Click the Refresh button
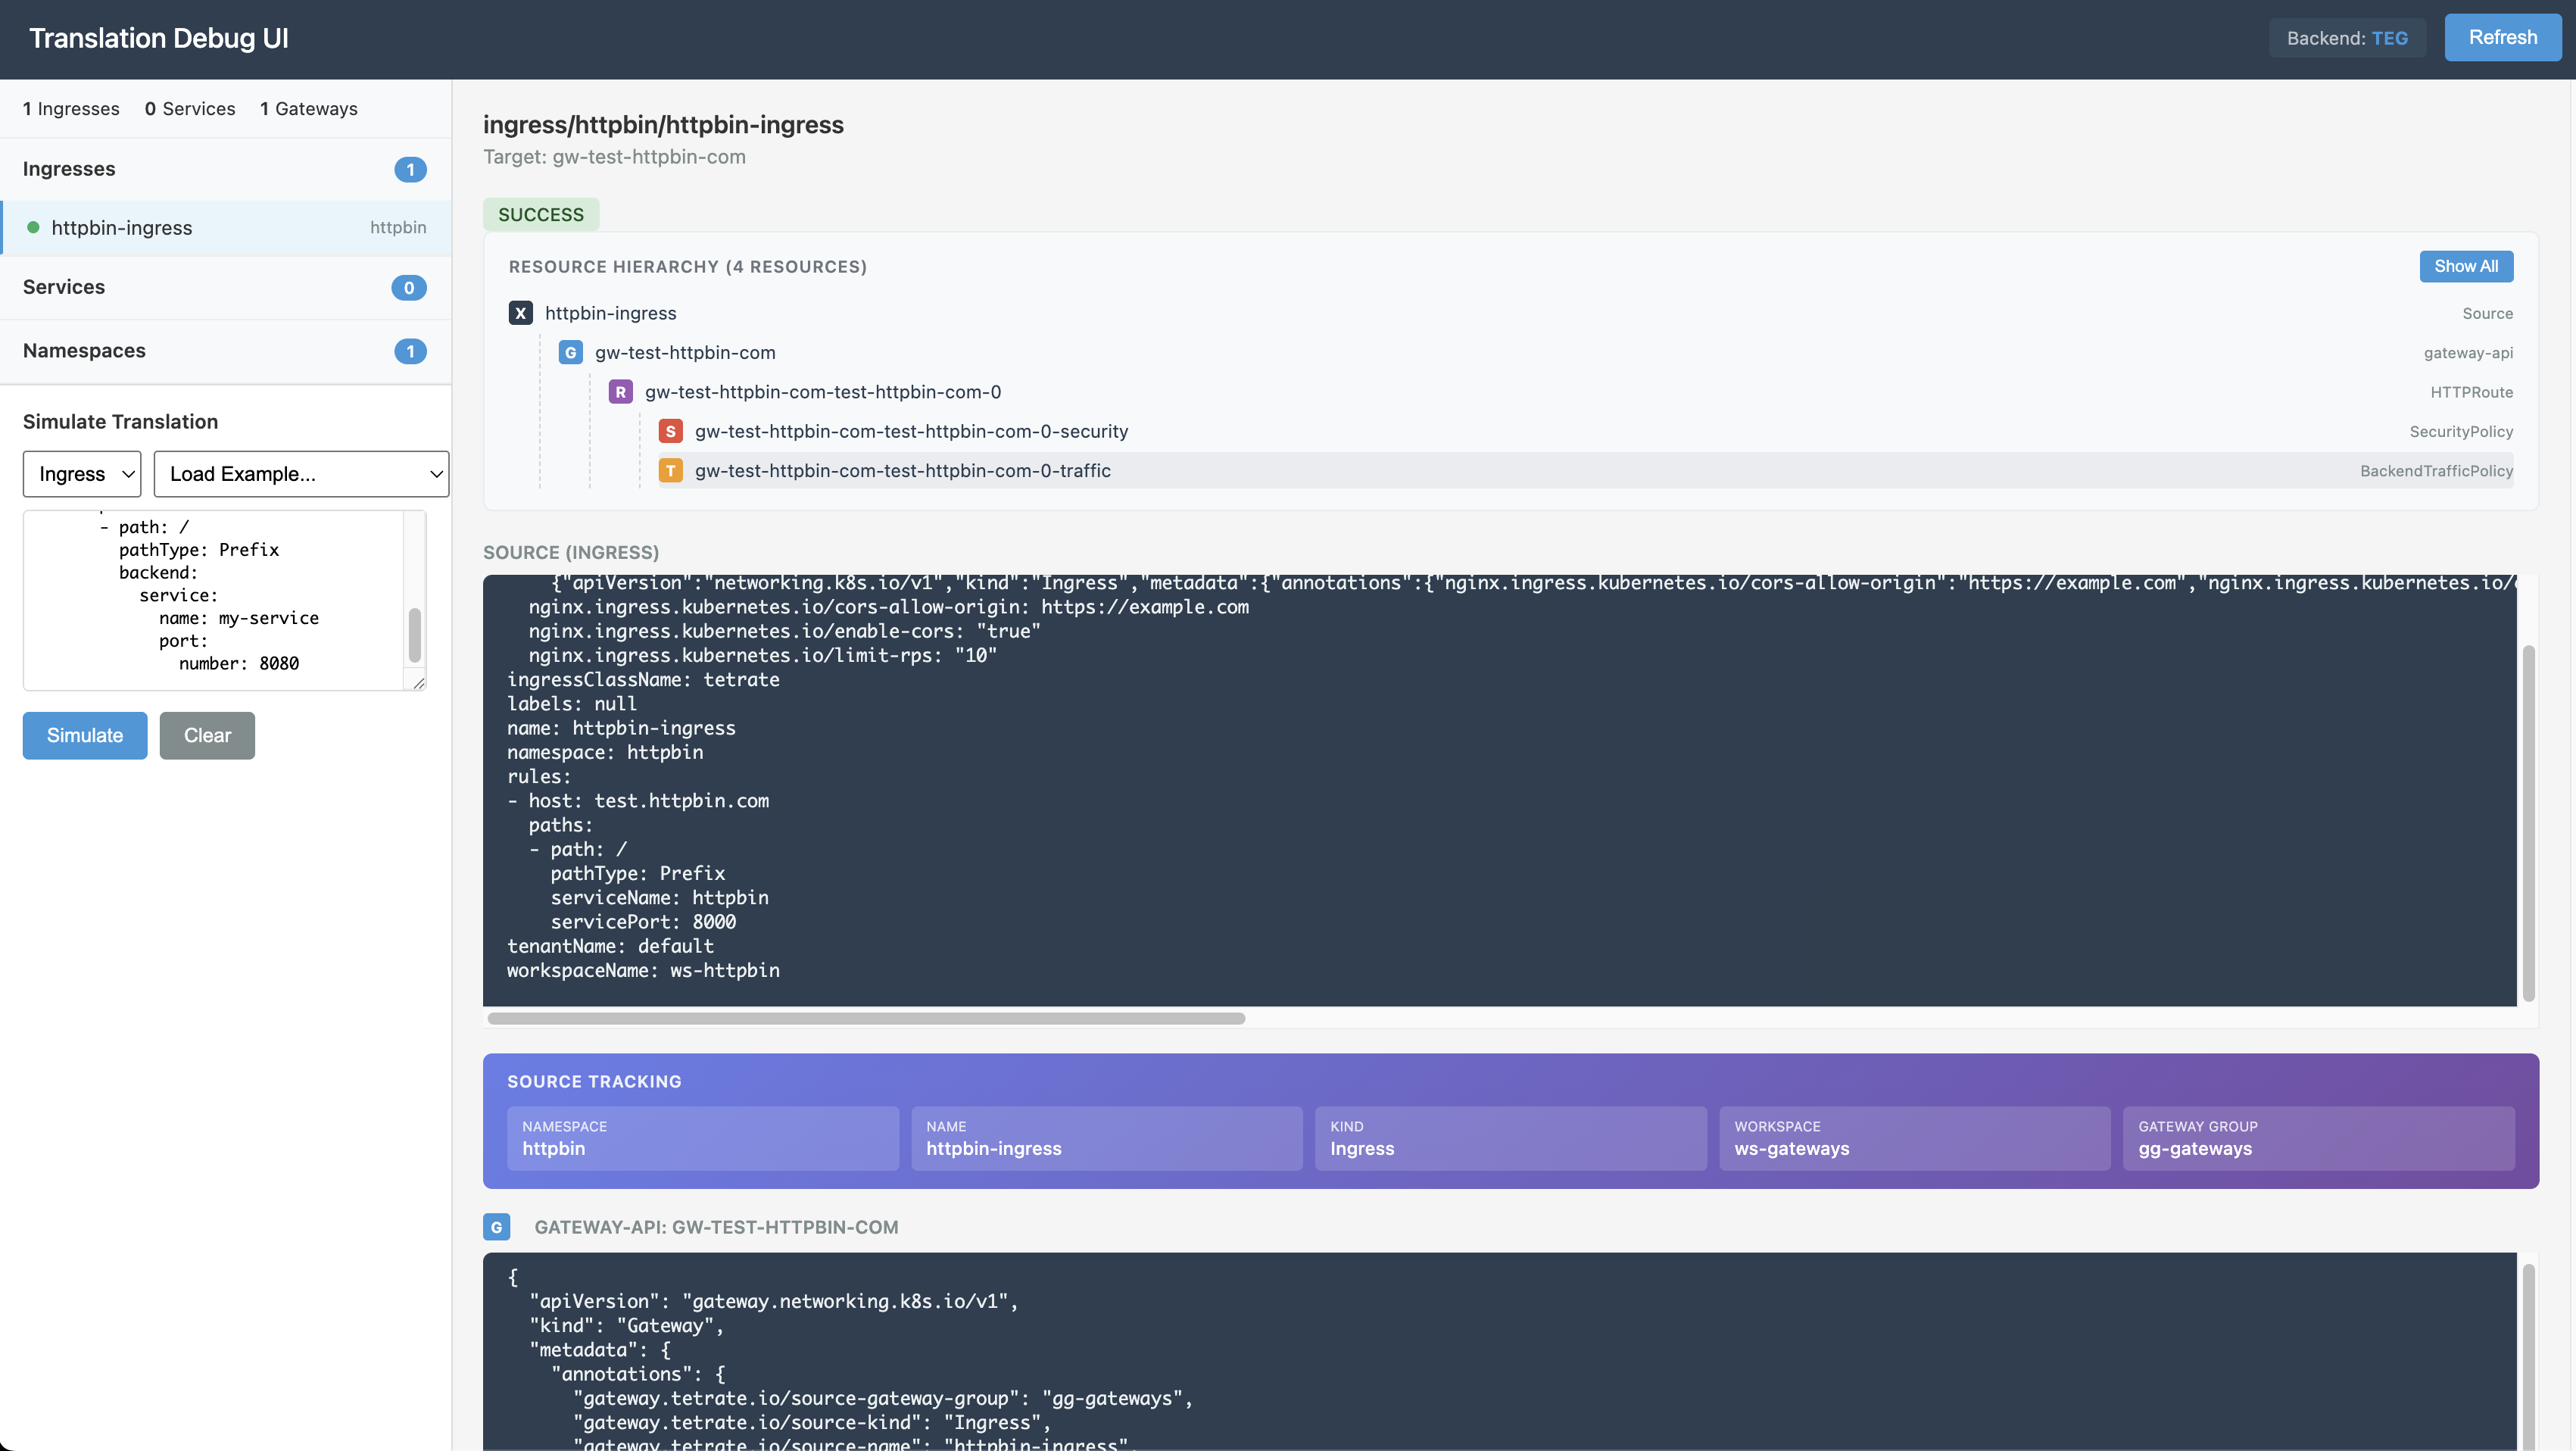Viewport: 2576px width, 1451px height. click(x=2502, y=37)
